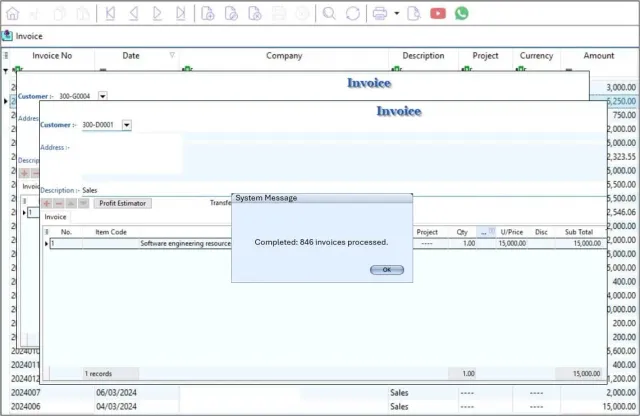
Task: Click the grid options icon left of Invoice No
Action: coord(6,56)
